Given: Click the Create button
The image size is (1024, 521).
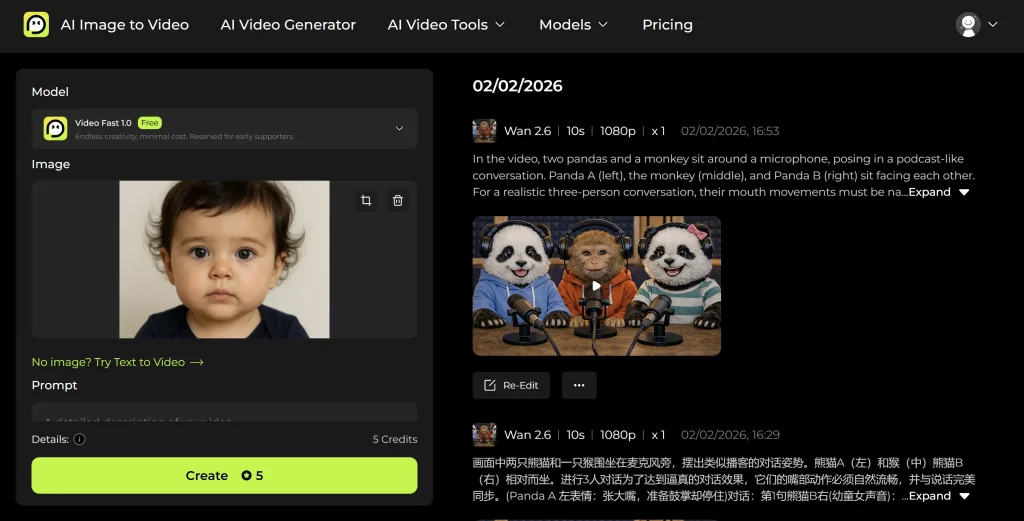Looking at the screenshot, I should click(224, 475).
